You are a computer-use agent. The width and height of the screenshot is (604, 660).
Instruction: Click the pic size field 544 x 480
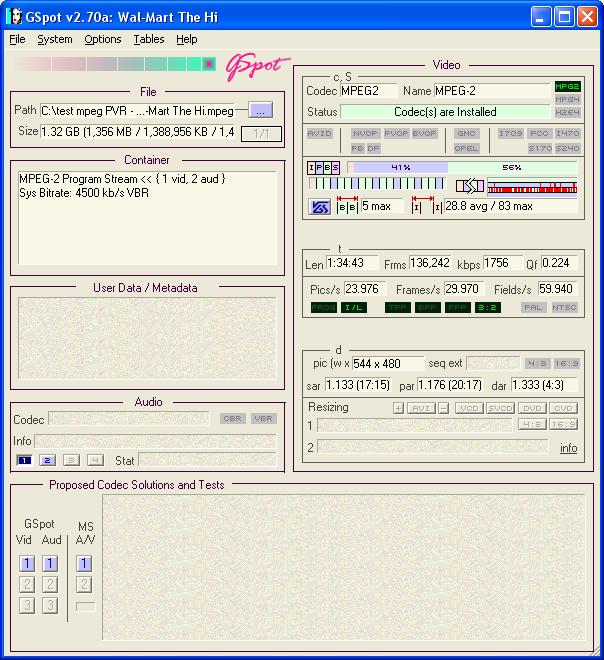pyautogui.click(x=388, y=364)
